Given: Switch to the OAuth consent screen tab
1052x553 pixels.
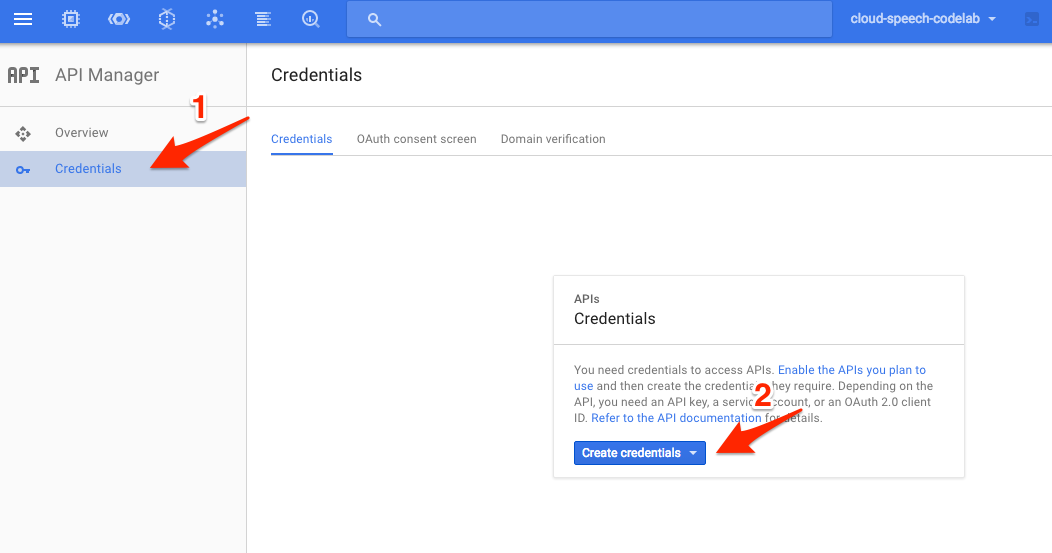Looking at the screenshot, I should pyautogui.click(x=416, y=139).
